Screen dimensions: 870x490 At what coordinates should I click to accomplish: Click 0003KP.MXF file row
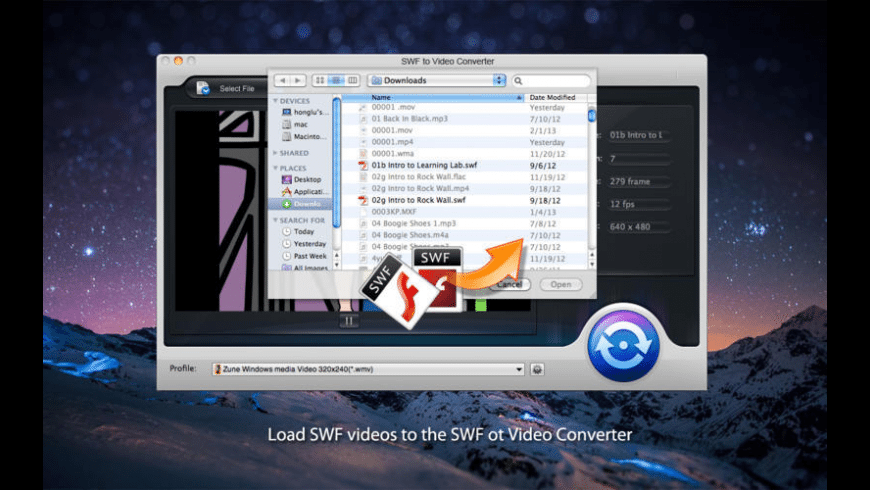point(464,212)
